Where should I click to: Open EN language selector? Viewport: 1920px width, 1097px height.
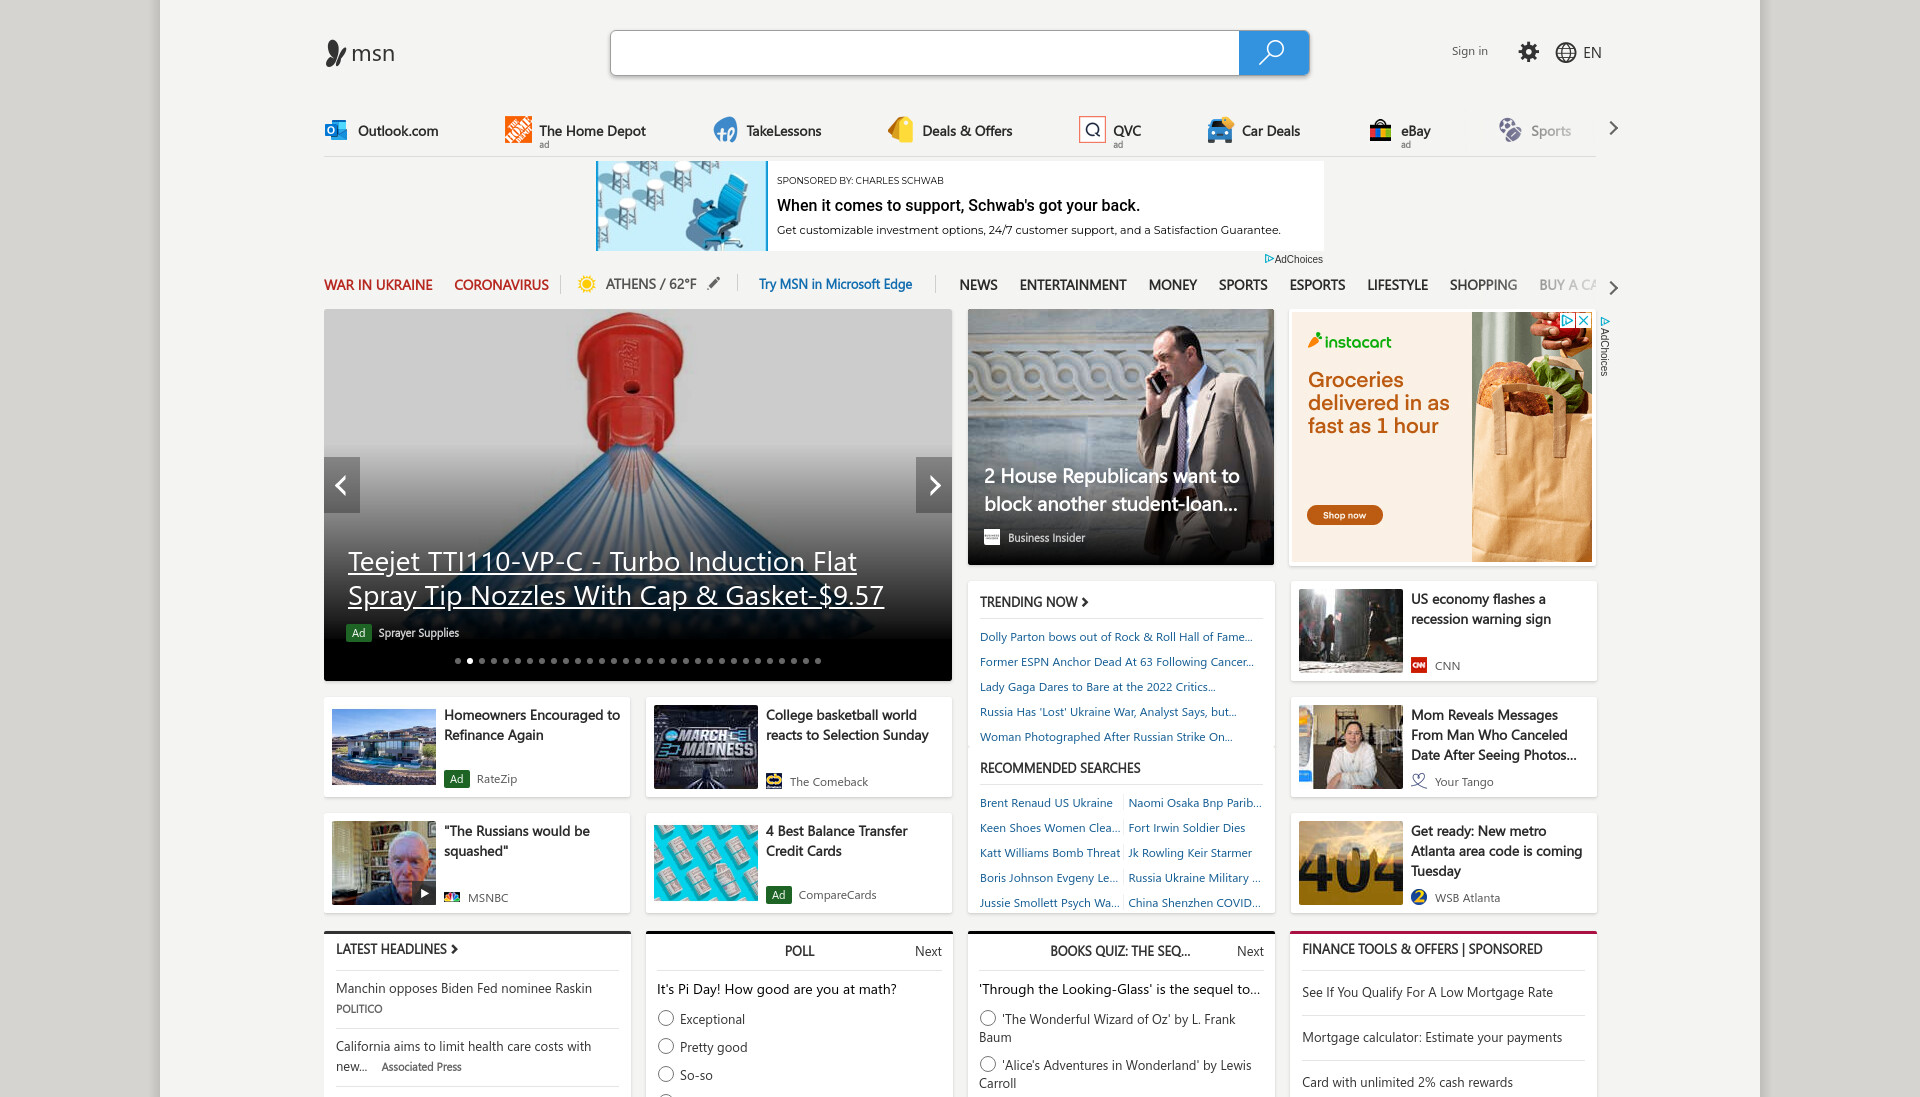point(1592,53)
